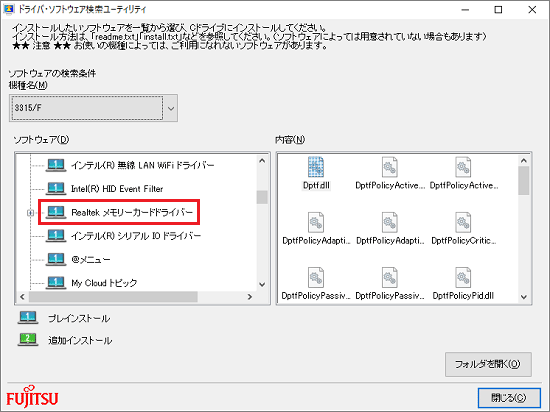Click the DptfPolicyPid.dll file icon
This screenshot has height=412, width=550.
(463, 277)
